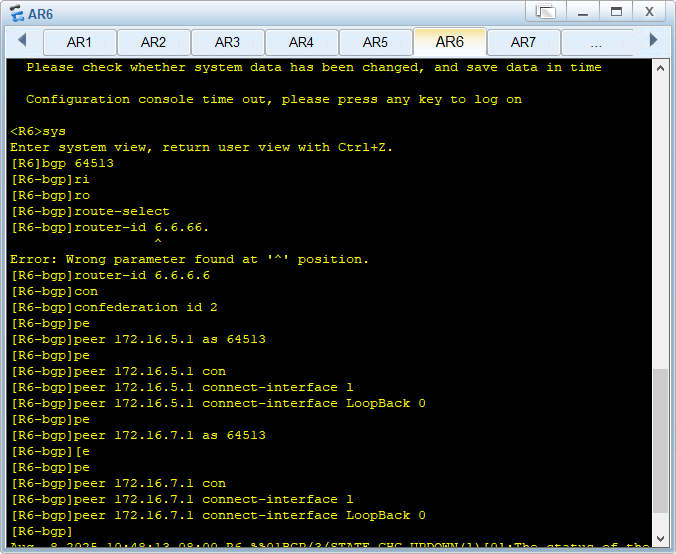The image size is (676, 554).
Task: Click the 'Error: Wrong parameter found' line
Action: click(190, 259)
